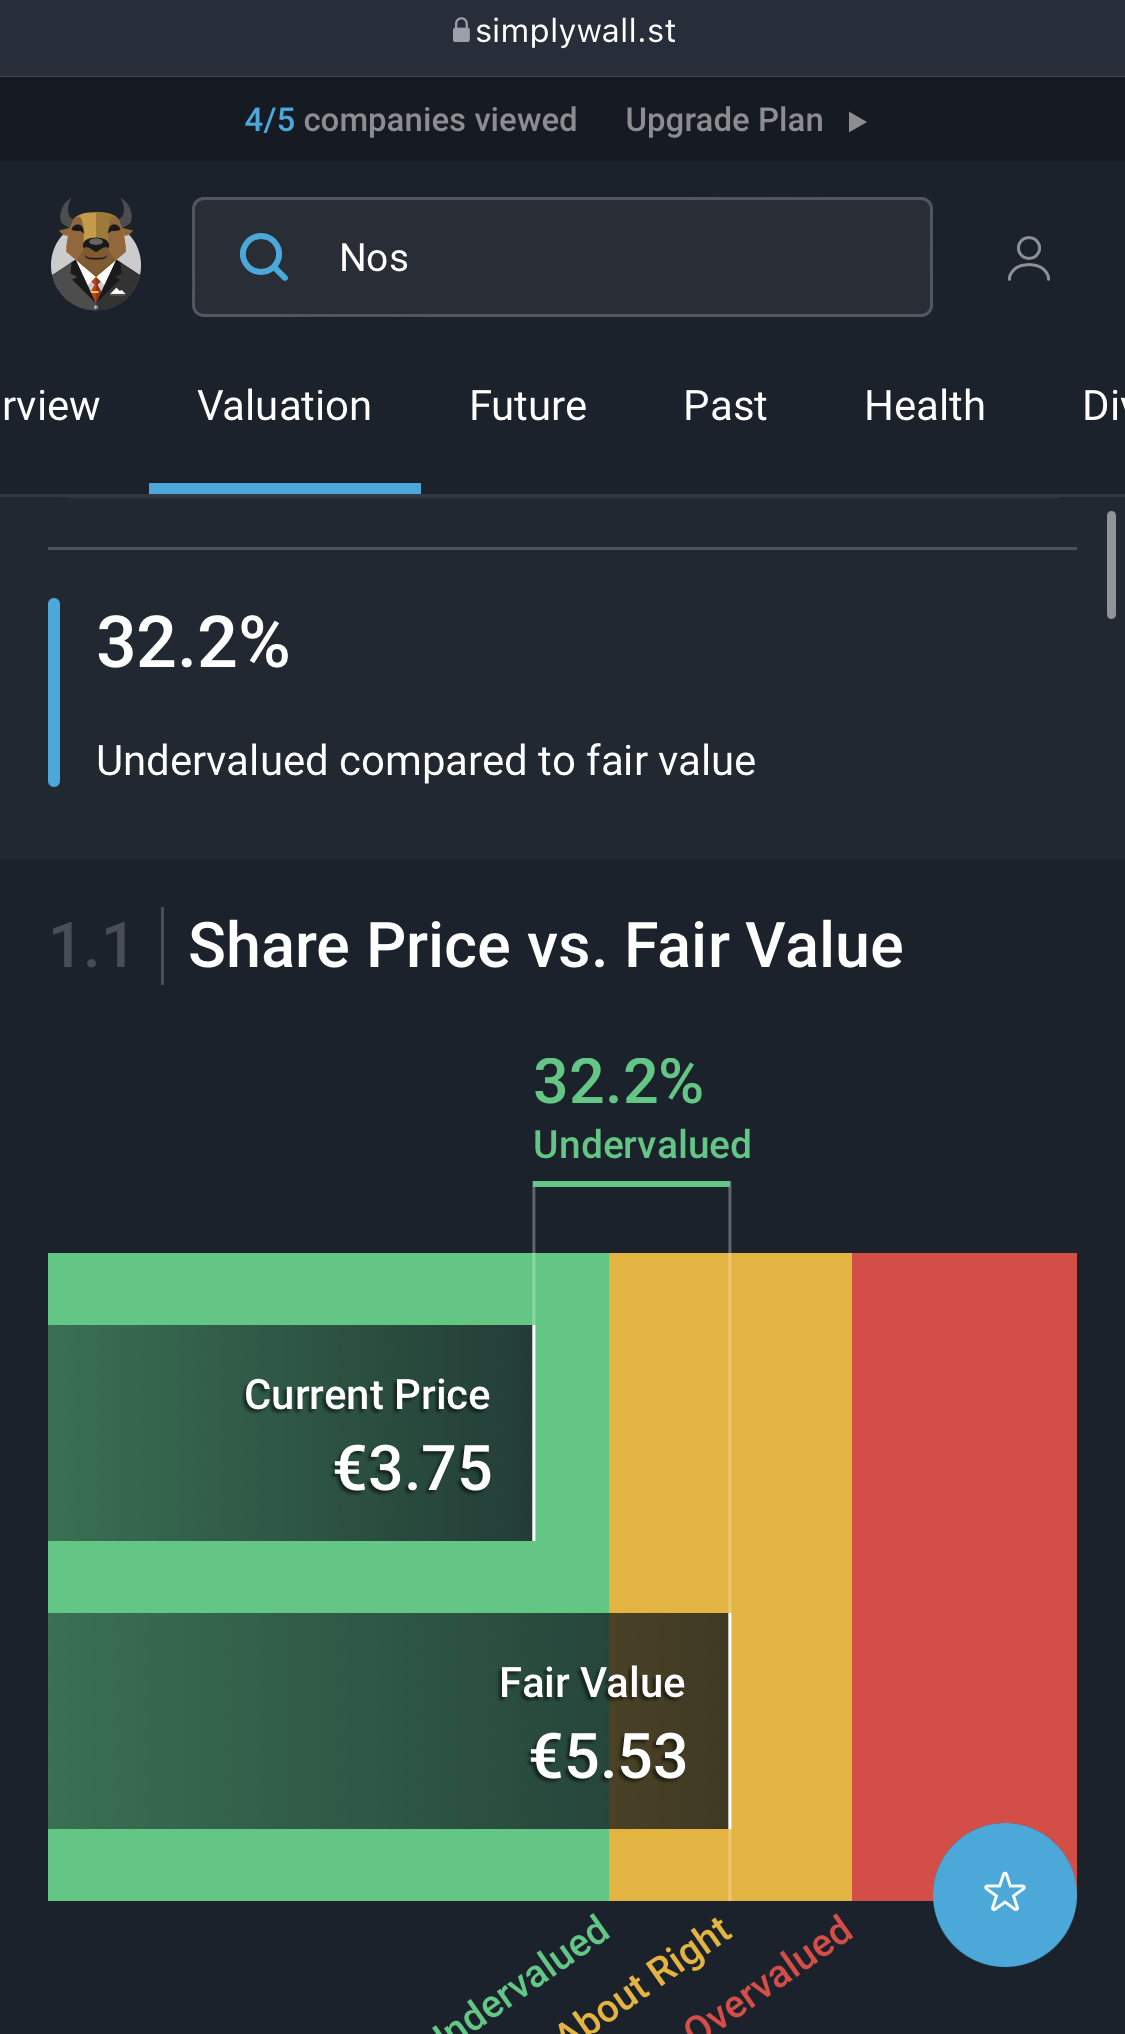This screenshot has height=2034, width=1125.
Task: Open the partially visible Dividend tab
Action: [x=1102, y=407]
